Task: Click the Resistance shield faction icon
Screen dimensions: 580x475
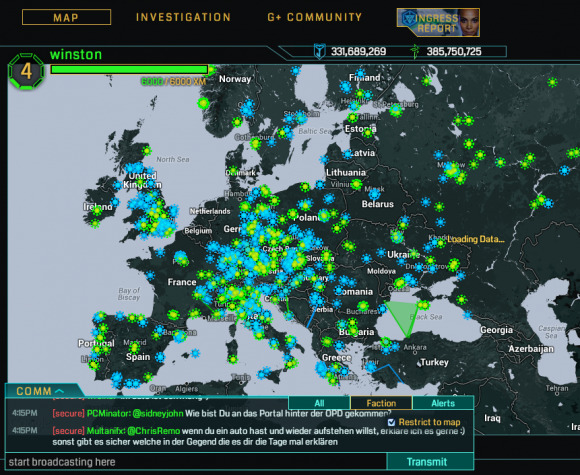Action: 319,51
